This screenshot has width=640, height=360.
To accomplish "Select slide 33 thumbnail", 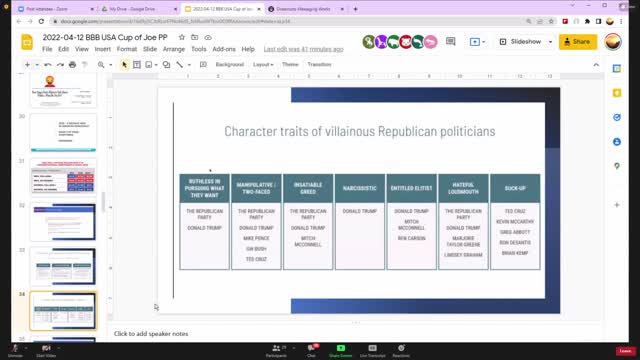I will pos(63,267).
